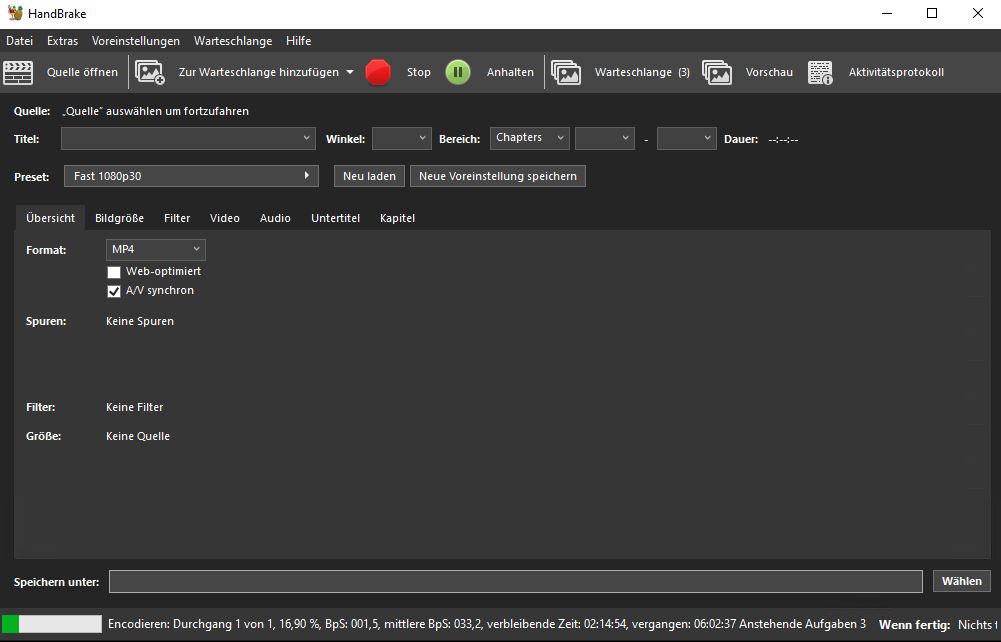Open the MP4 format dropdown
The width and height of the screenshot is (1001, 642).
tap(156, 250)
